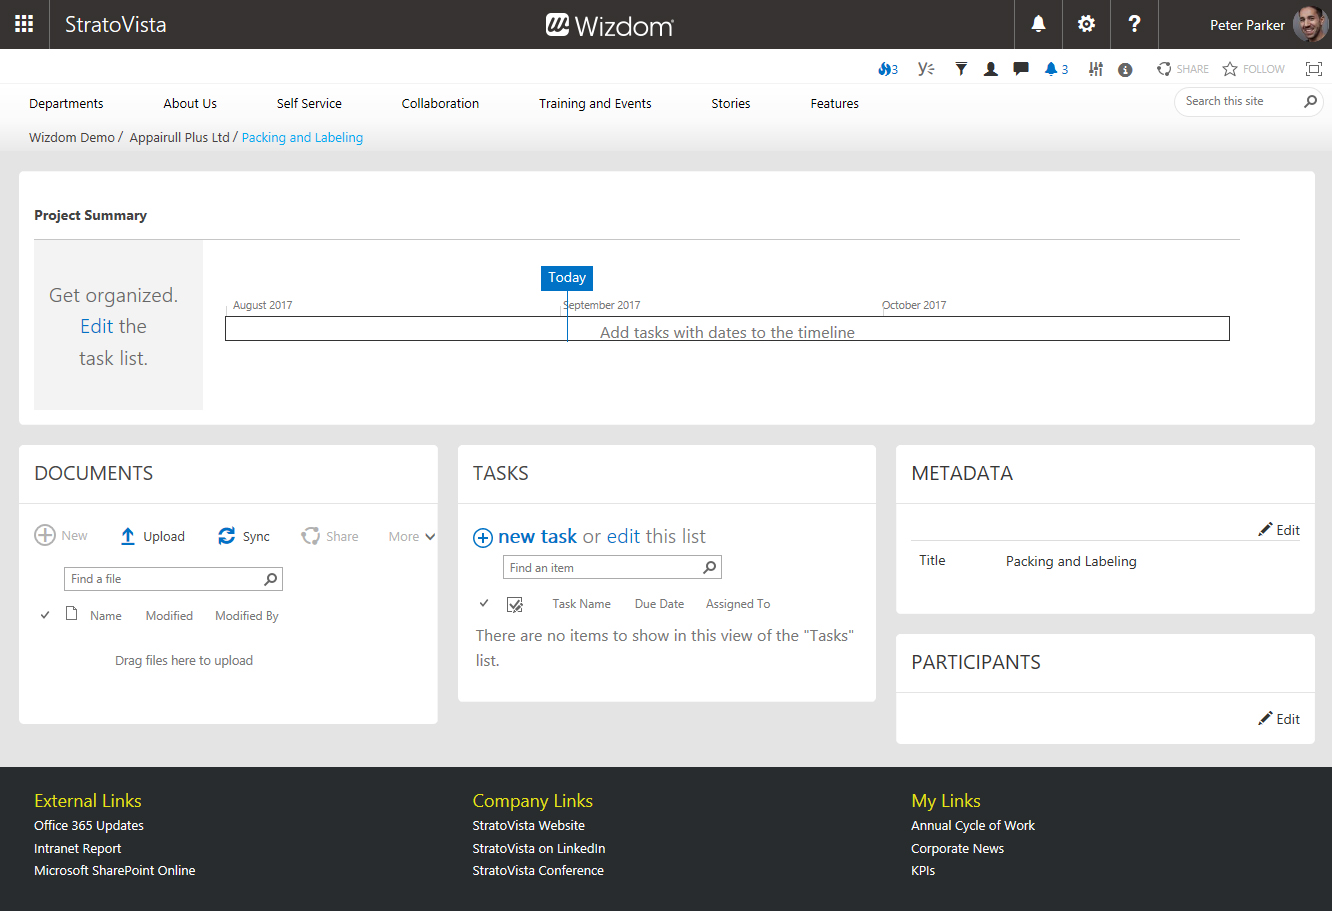Open the Departments menu

(66, 103)
